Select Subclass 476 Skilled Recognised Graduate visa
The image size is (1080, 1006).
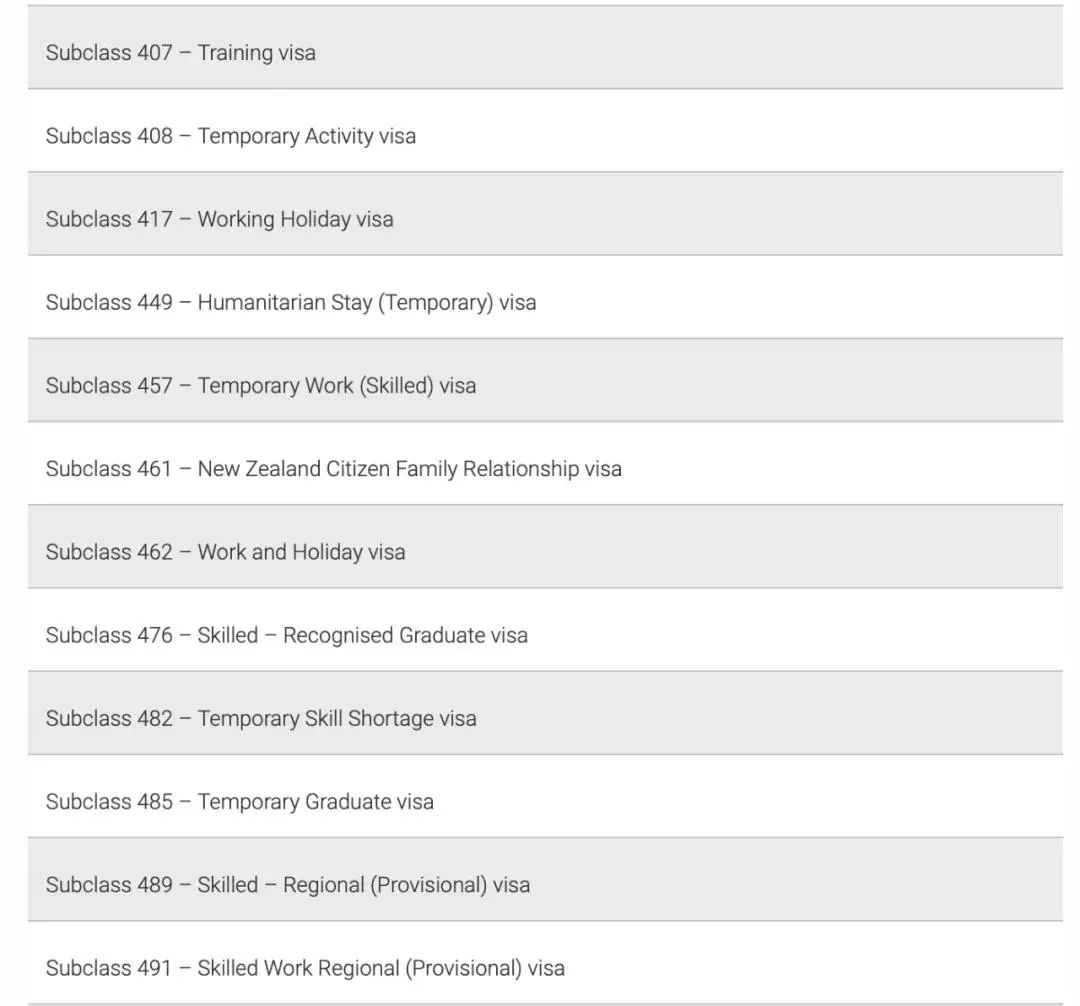[545, 631]
